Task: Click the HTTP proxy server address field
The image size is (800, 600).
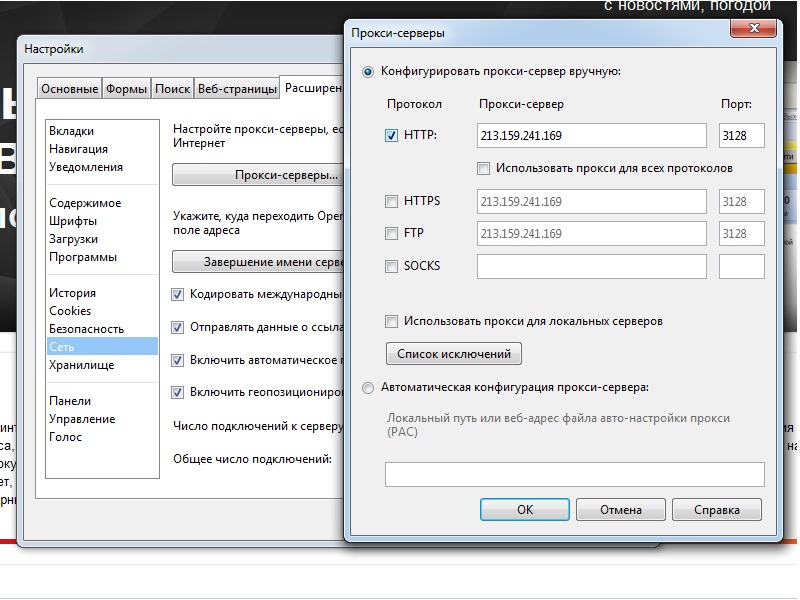Action: point(591,135)
